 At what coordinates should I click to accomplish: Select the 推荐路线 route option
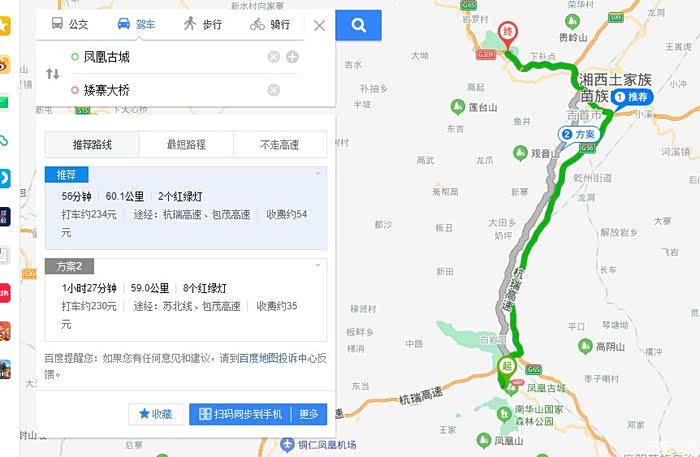pos(92,144)
